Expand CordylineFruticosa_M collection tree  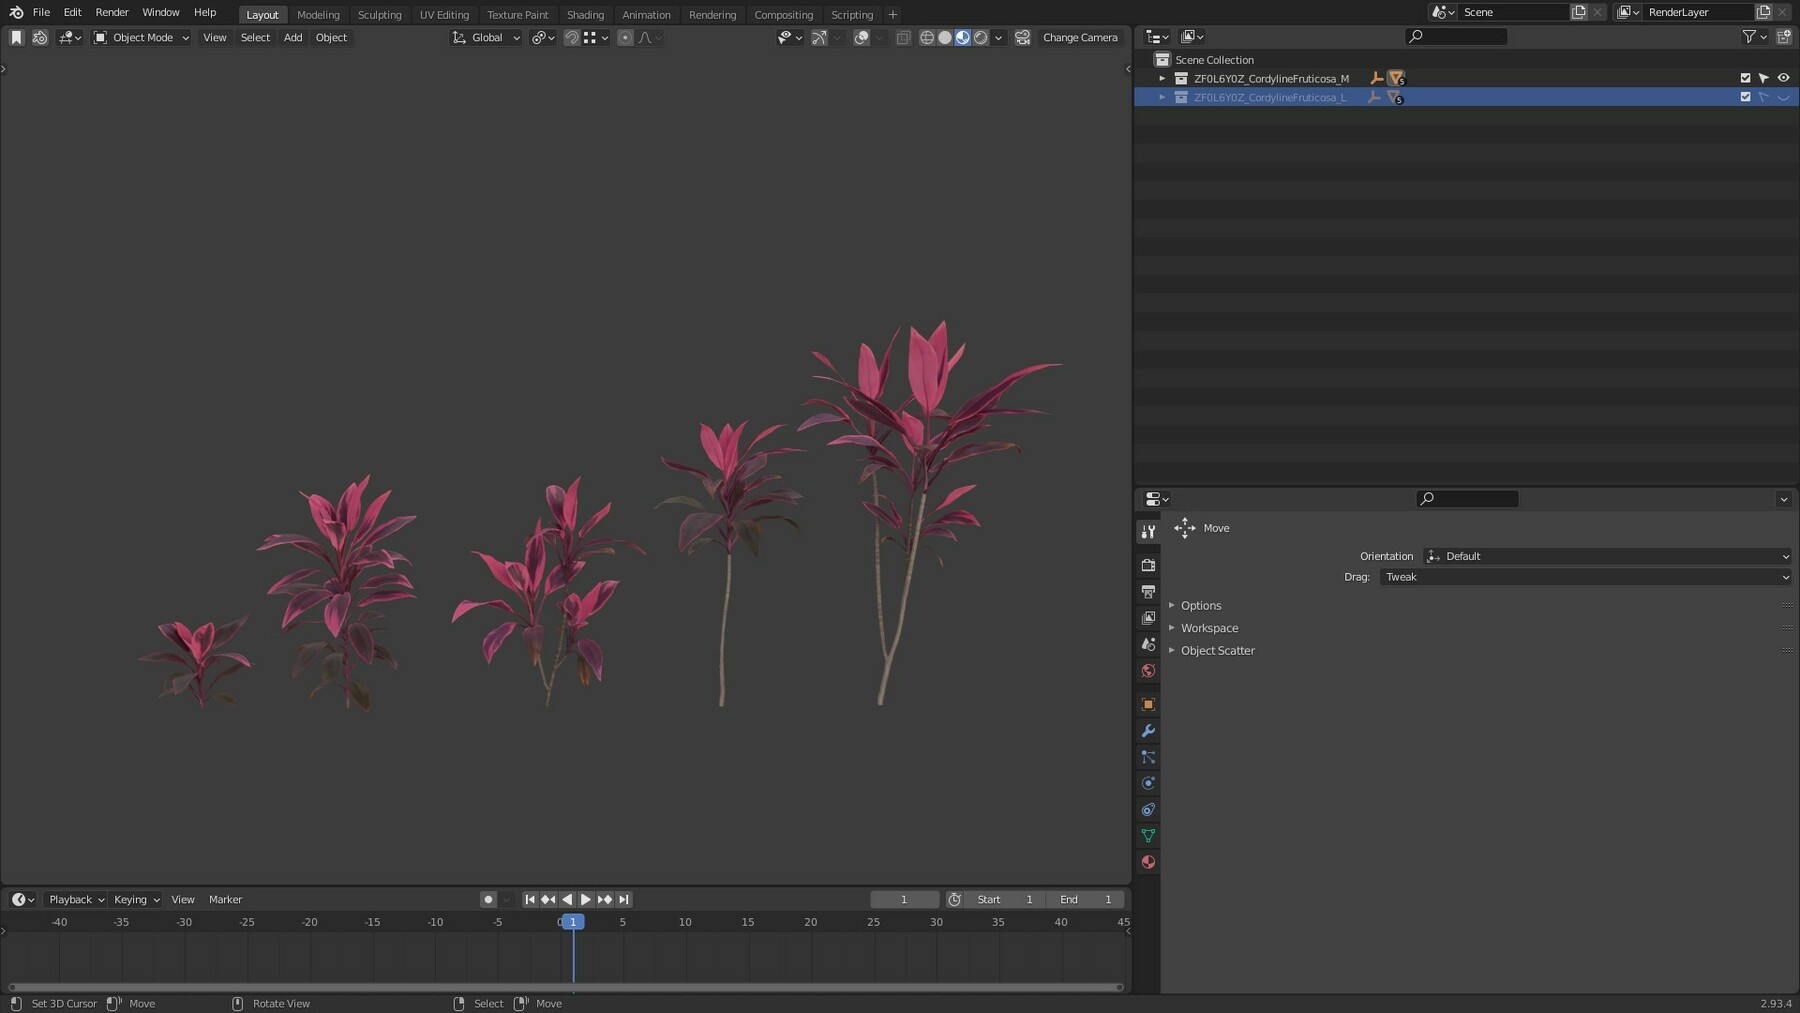(1162, 78)
